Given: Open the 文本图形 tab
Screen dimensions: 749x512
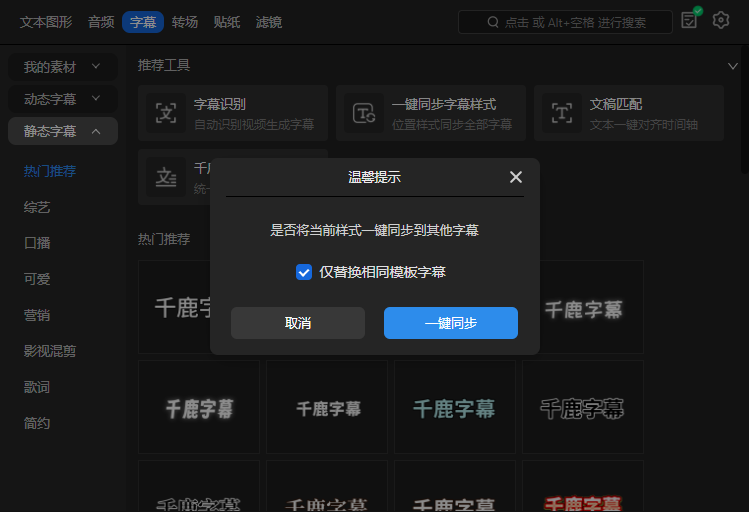Looking at the screenshot, I should [46, 22].
